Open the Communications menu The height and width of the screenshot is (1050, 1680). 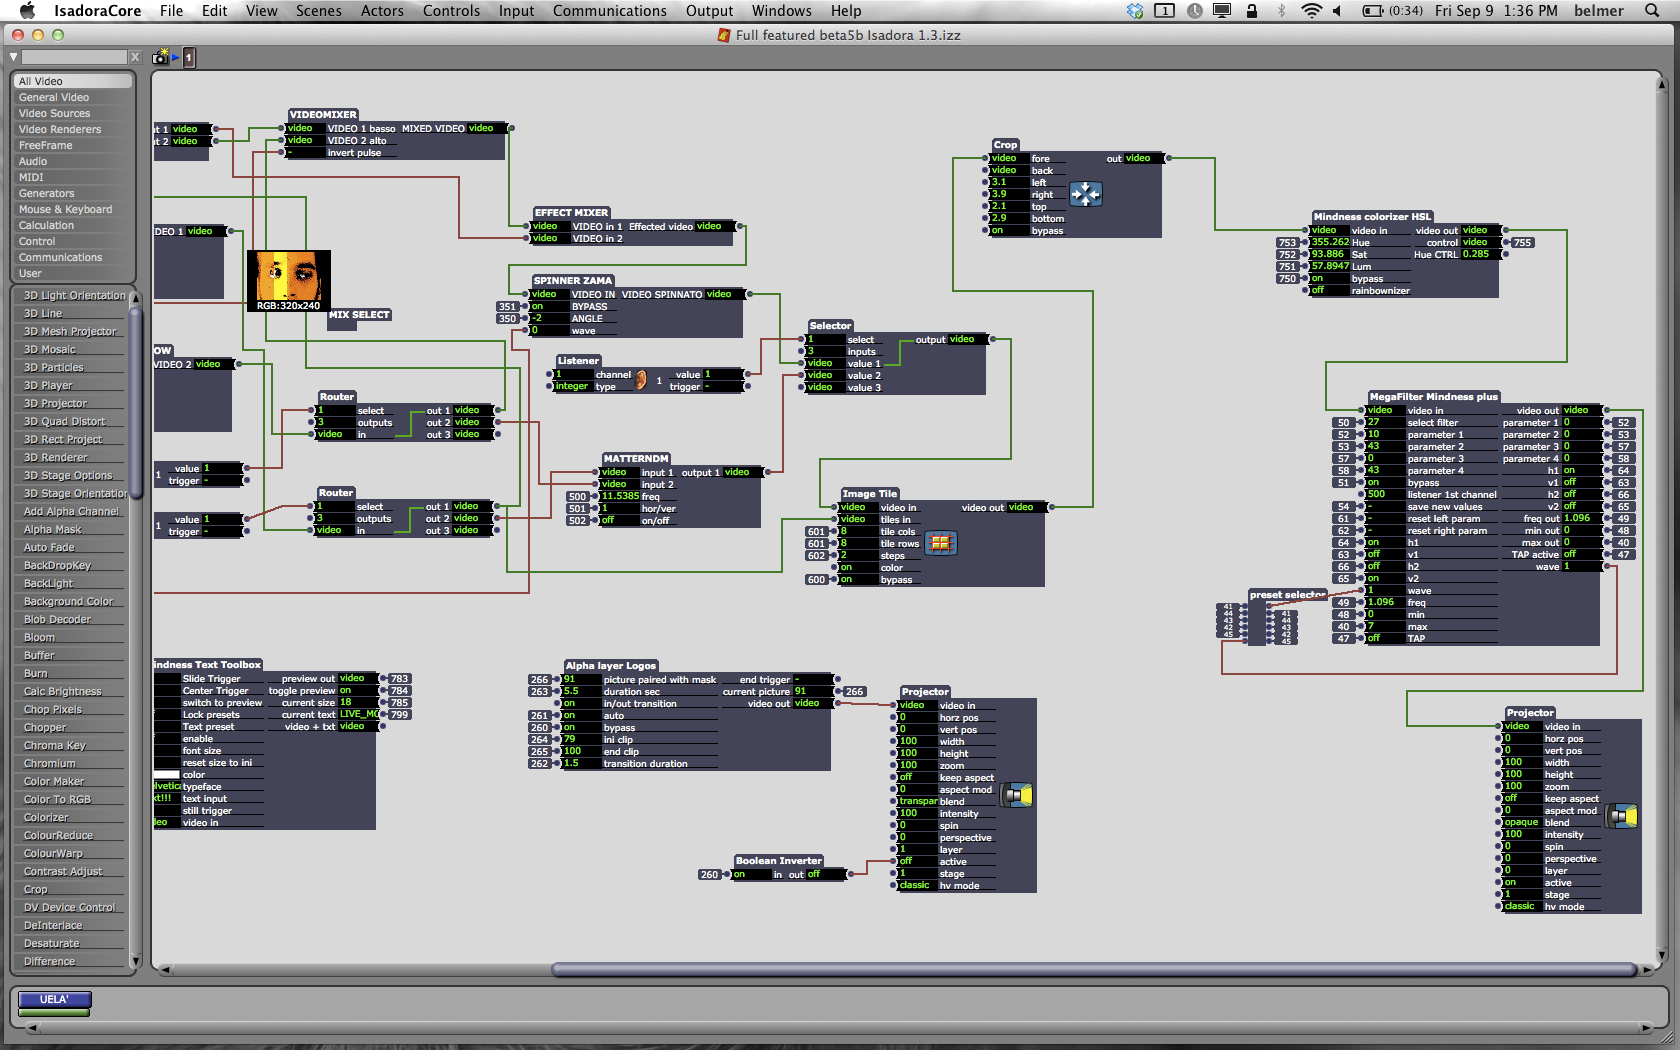[x=610, y=11]
